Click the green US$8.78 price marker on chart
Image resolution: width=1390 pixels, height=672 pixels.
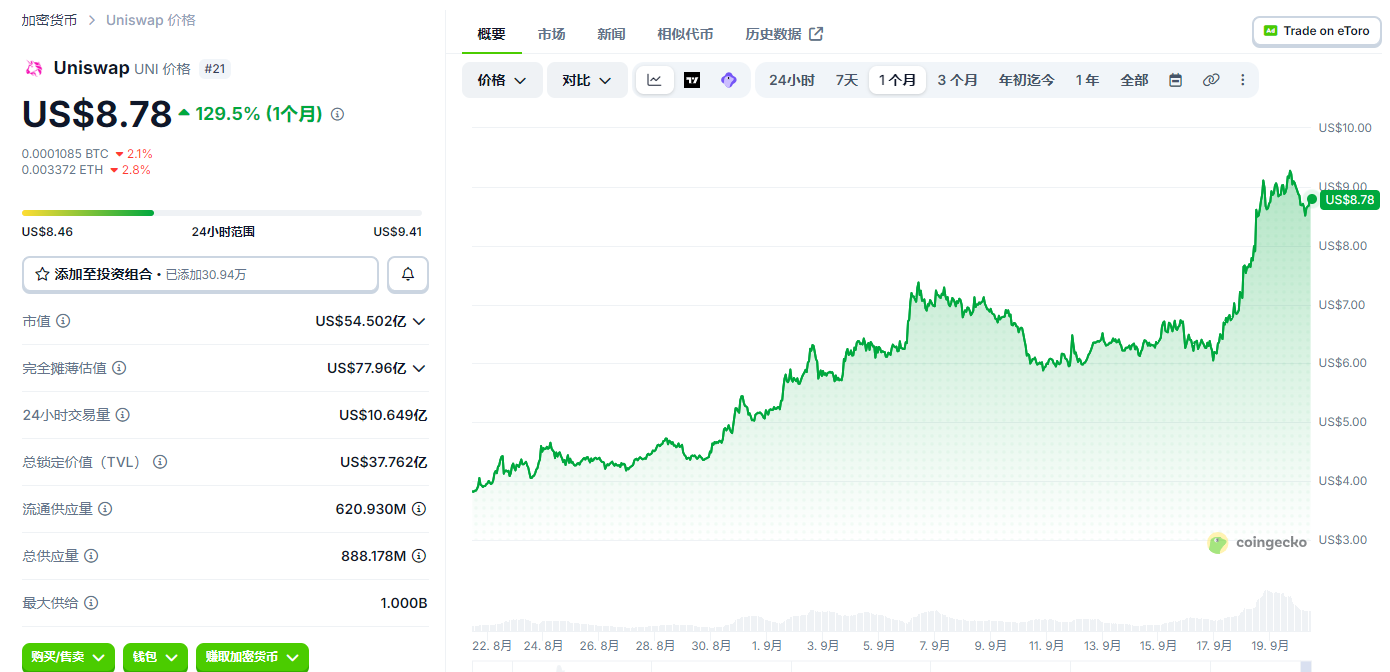click(x=1350, y=200)
